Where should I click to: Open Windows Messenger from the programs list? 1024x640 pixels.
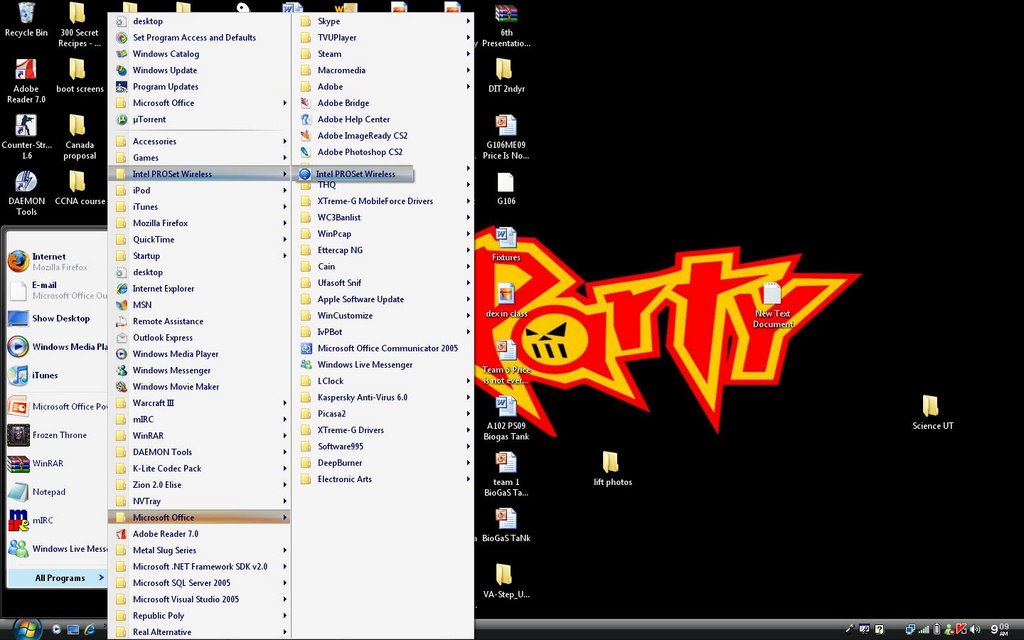(199, 370)
